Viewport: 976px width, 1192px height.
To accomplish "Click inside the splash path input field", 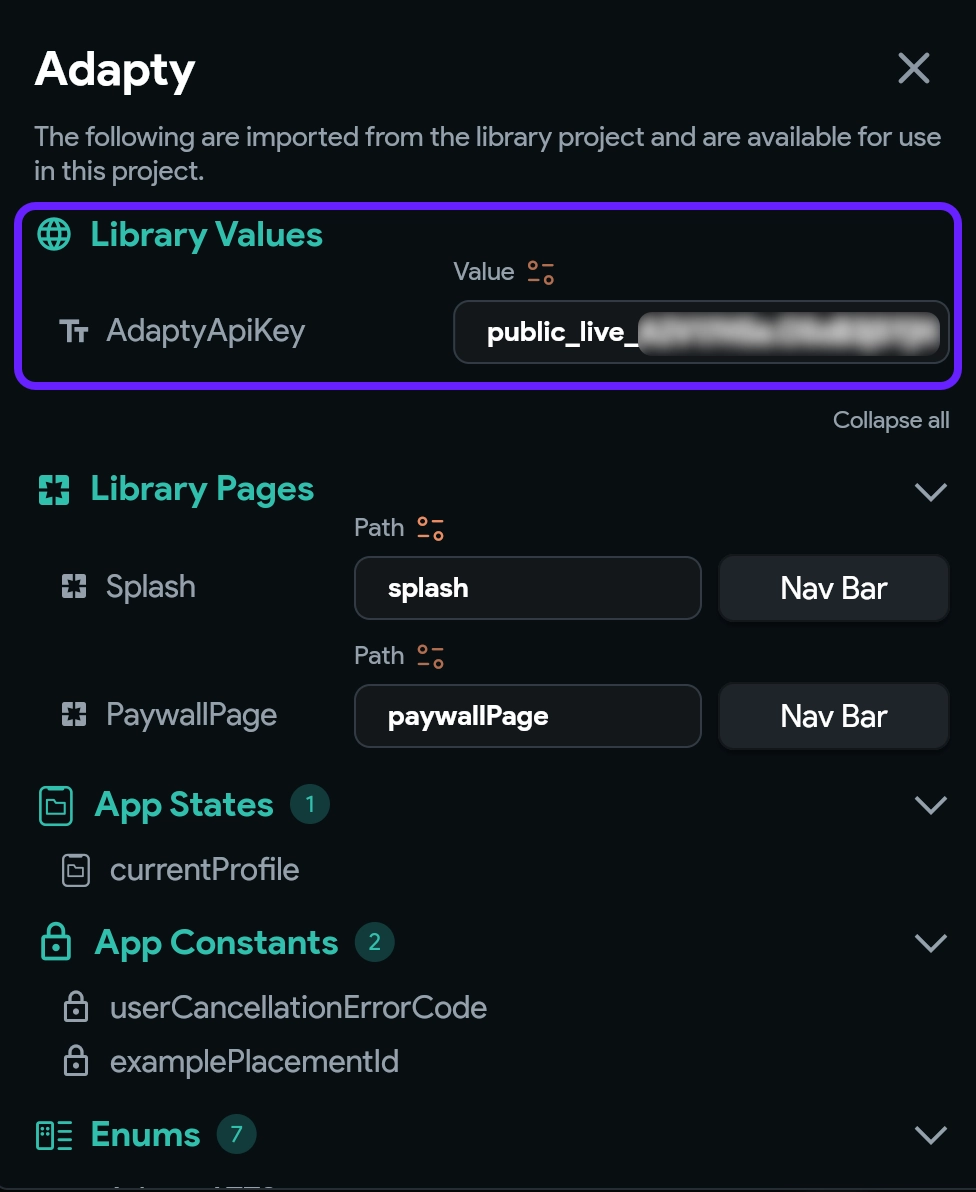I will click(x=527, y=588).
